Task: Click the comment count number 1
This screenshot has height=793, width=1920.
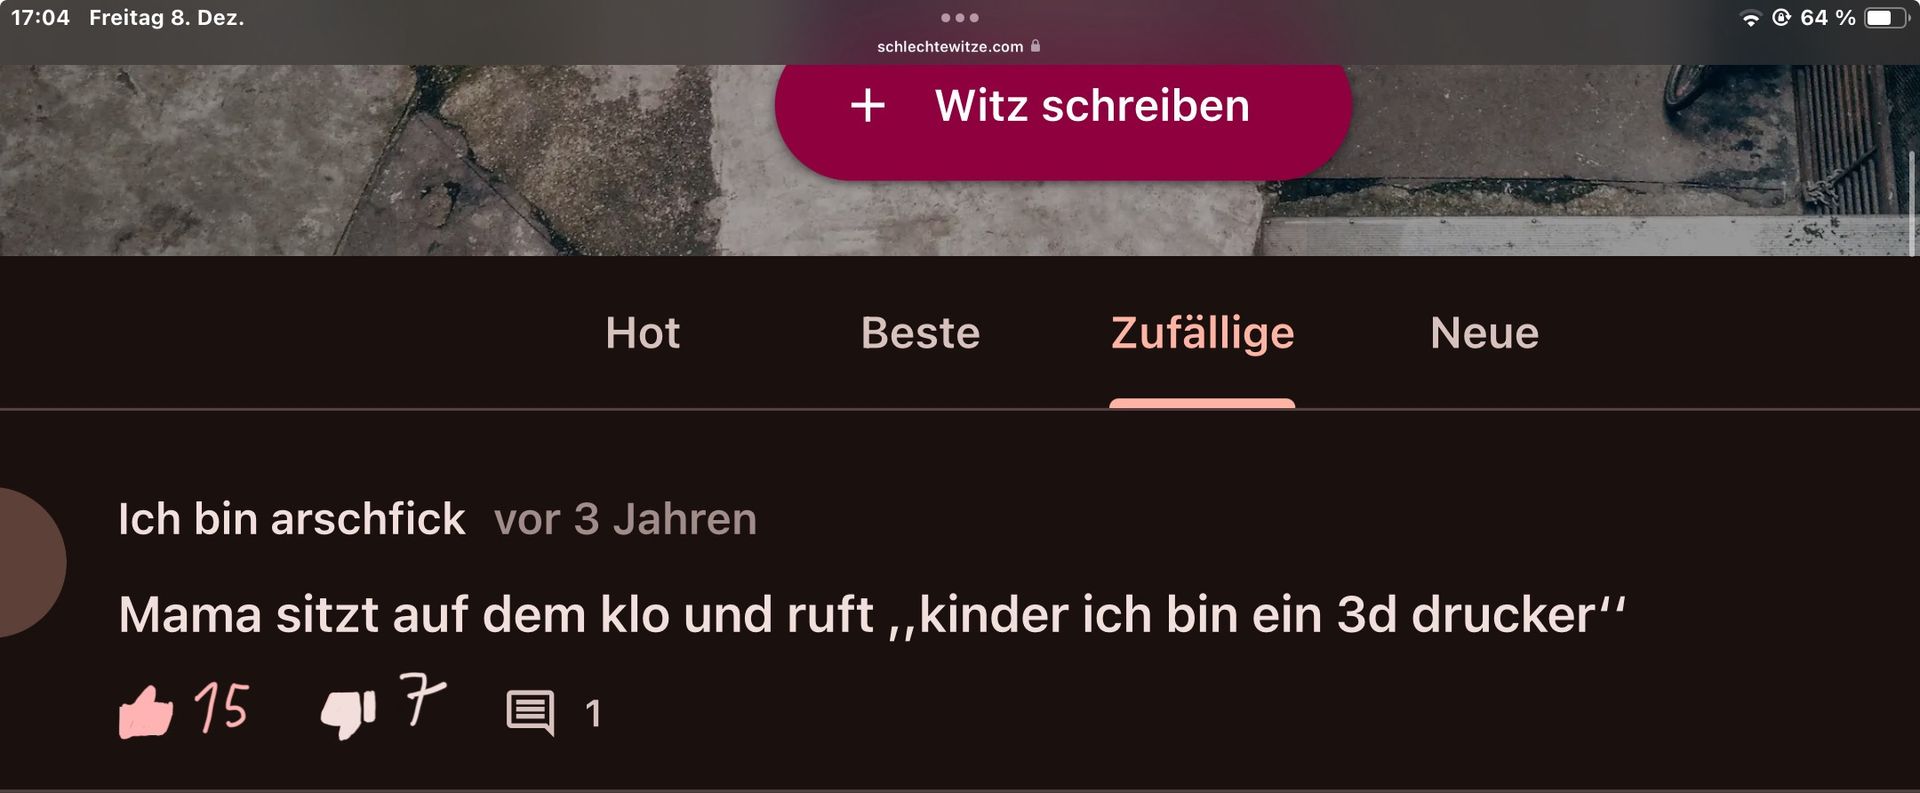Action: pyautogui.click(x=593, y=714)
